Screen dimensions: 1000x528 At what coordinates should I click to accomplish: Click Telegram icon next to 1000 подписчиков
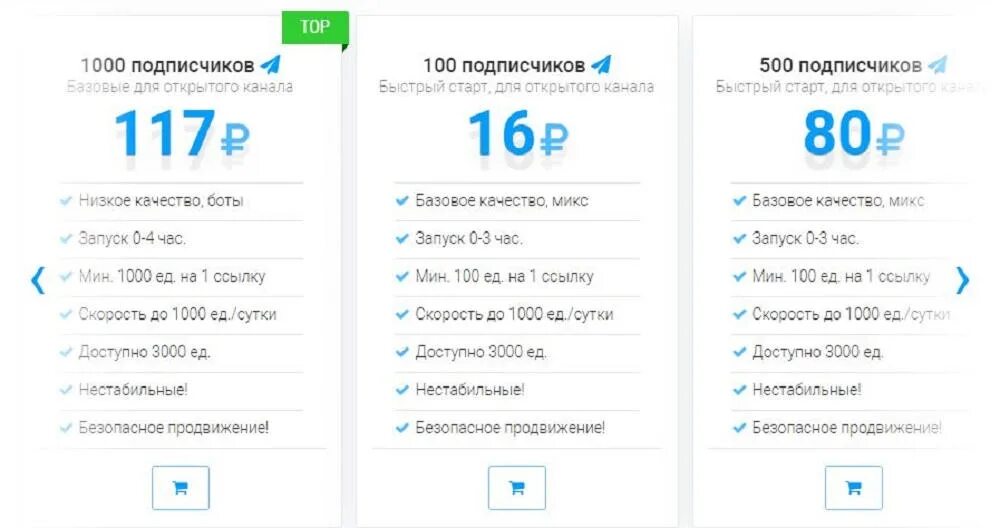point(270,65)
